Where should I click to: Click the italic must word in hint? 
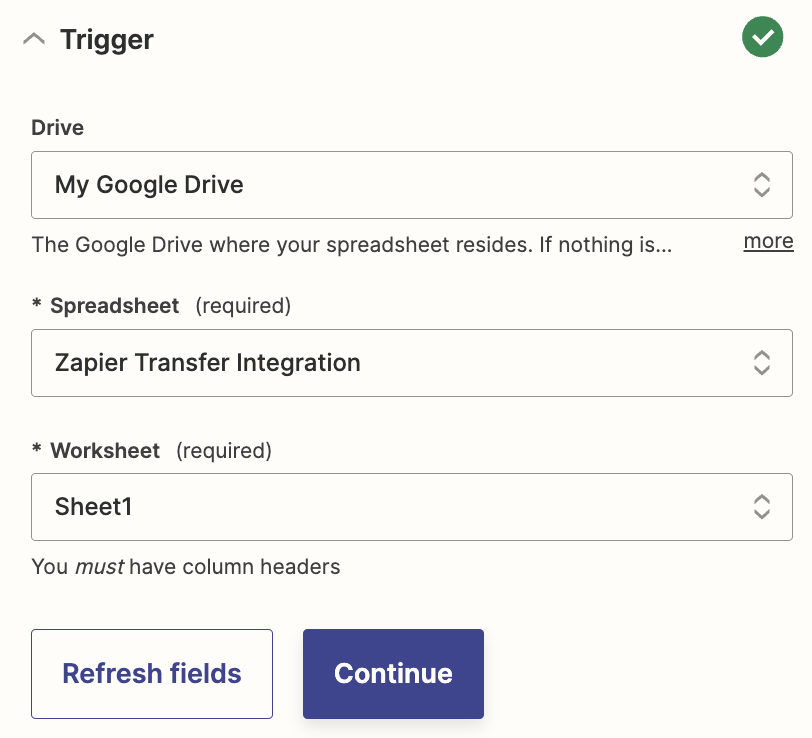(x=99, y=567)
